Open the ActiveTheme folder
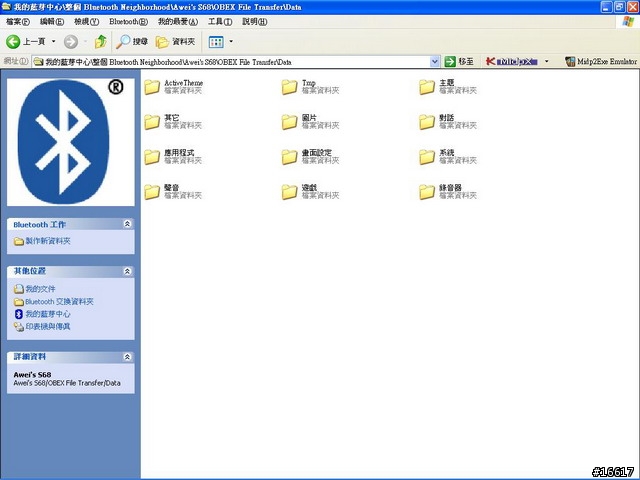 click(173, 87)
